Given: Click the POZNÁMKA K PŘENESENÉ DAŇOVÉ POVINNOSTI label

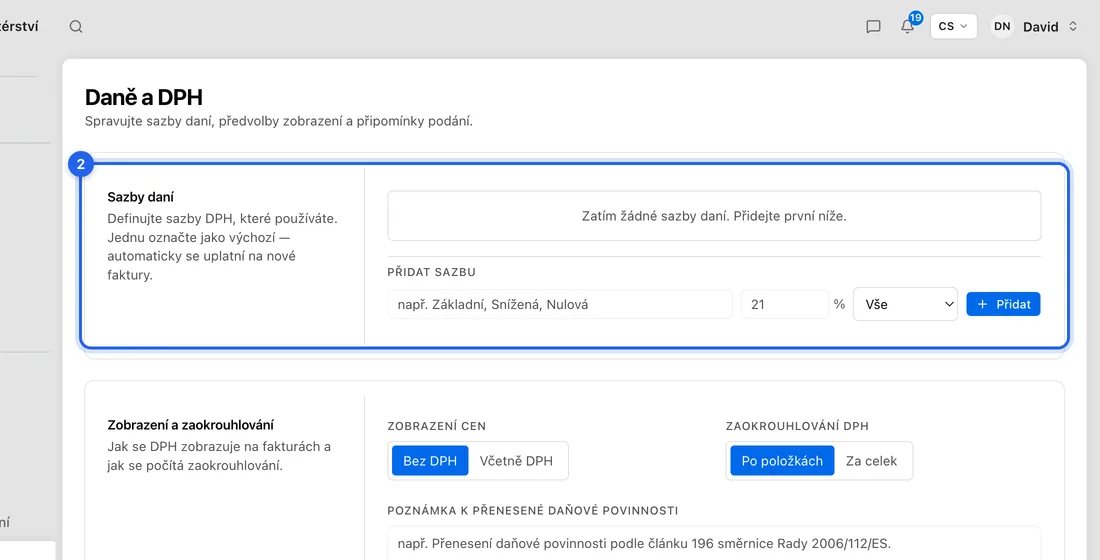Looking at the screenshot, I should tap(532, 511).
